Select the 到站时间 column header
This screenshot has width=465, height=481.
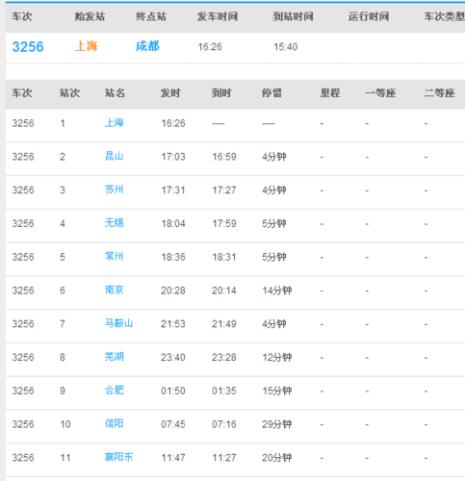(293, 16)
